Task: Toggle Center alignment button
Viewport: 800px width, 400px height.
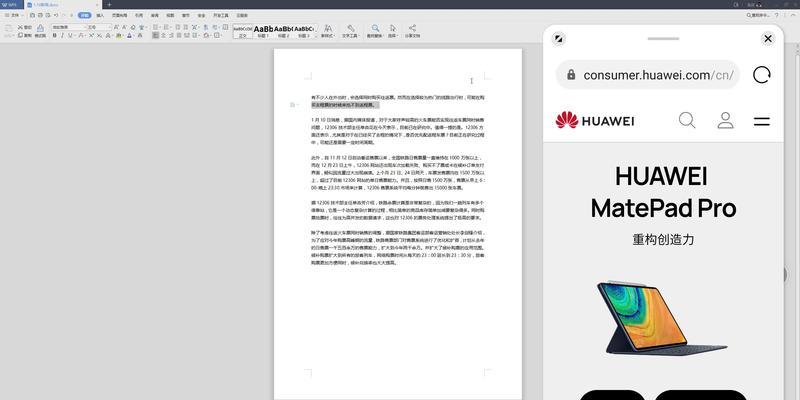Action: pyautogui.click(x=163, y=36)
